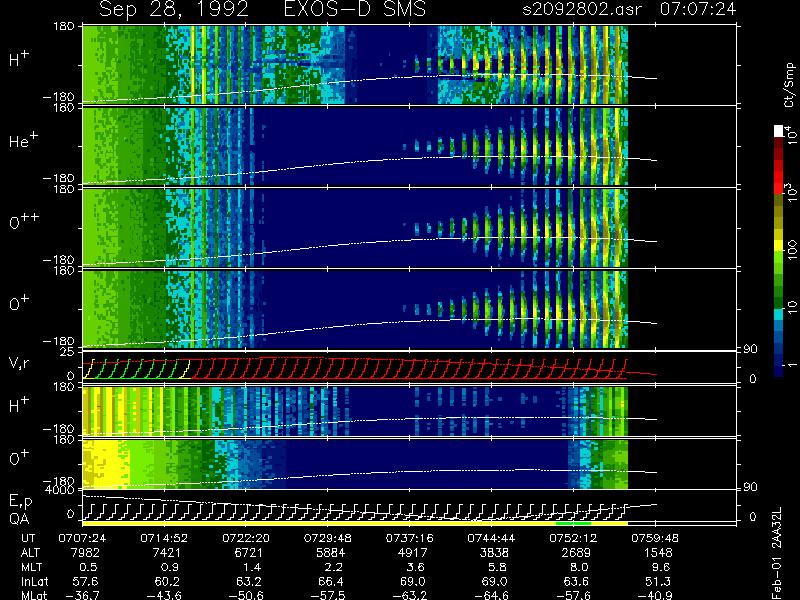Click MLat value '-50.6'
The width and height of the screenshot is (800, 600).
(246, 595)
